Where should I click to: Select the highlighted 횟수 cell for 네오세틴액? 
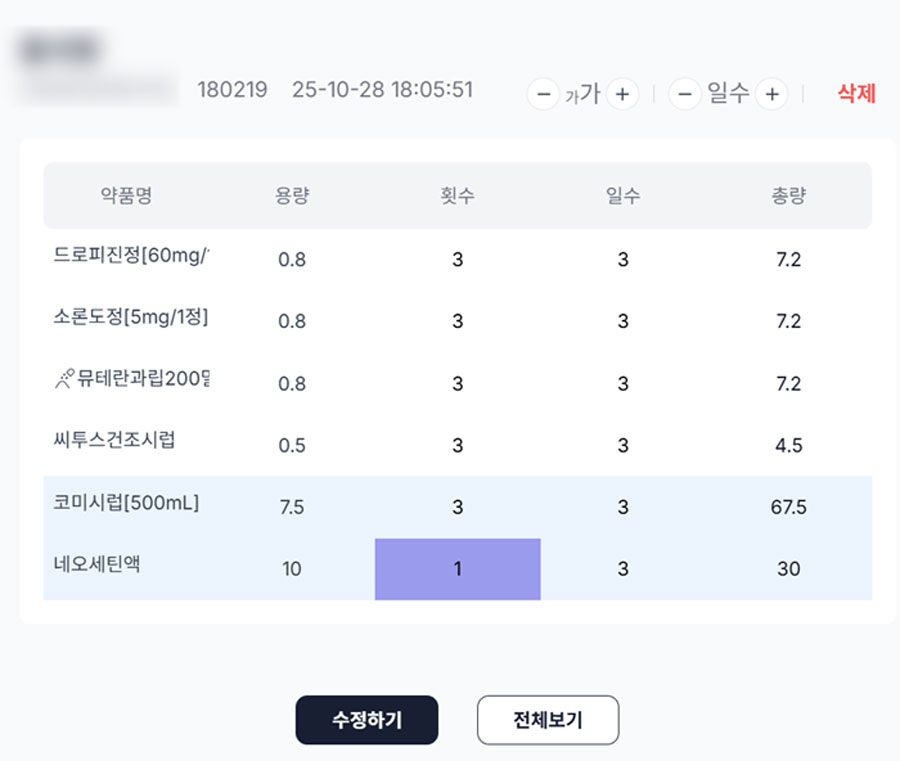[457, 569]
